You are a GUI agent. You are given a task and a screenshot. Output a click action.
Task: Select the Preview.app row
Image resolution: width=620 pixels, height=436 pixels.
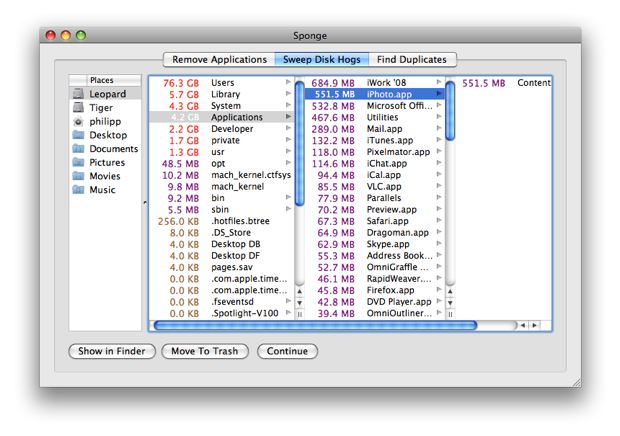tap(374, 210)
